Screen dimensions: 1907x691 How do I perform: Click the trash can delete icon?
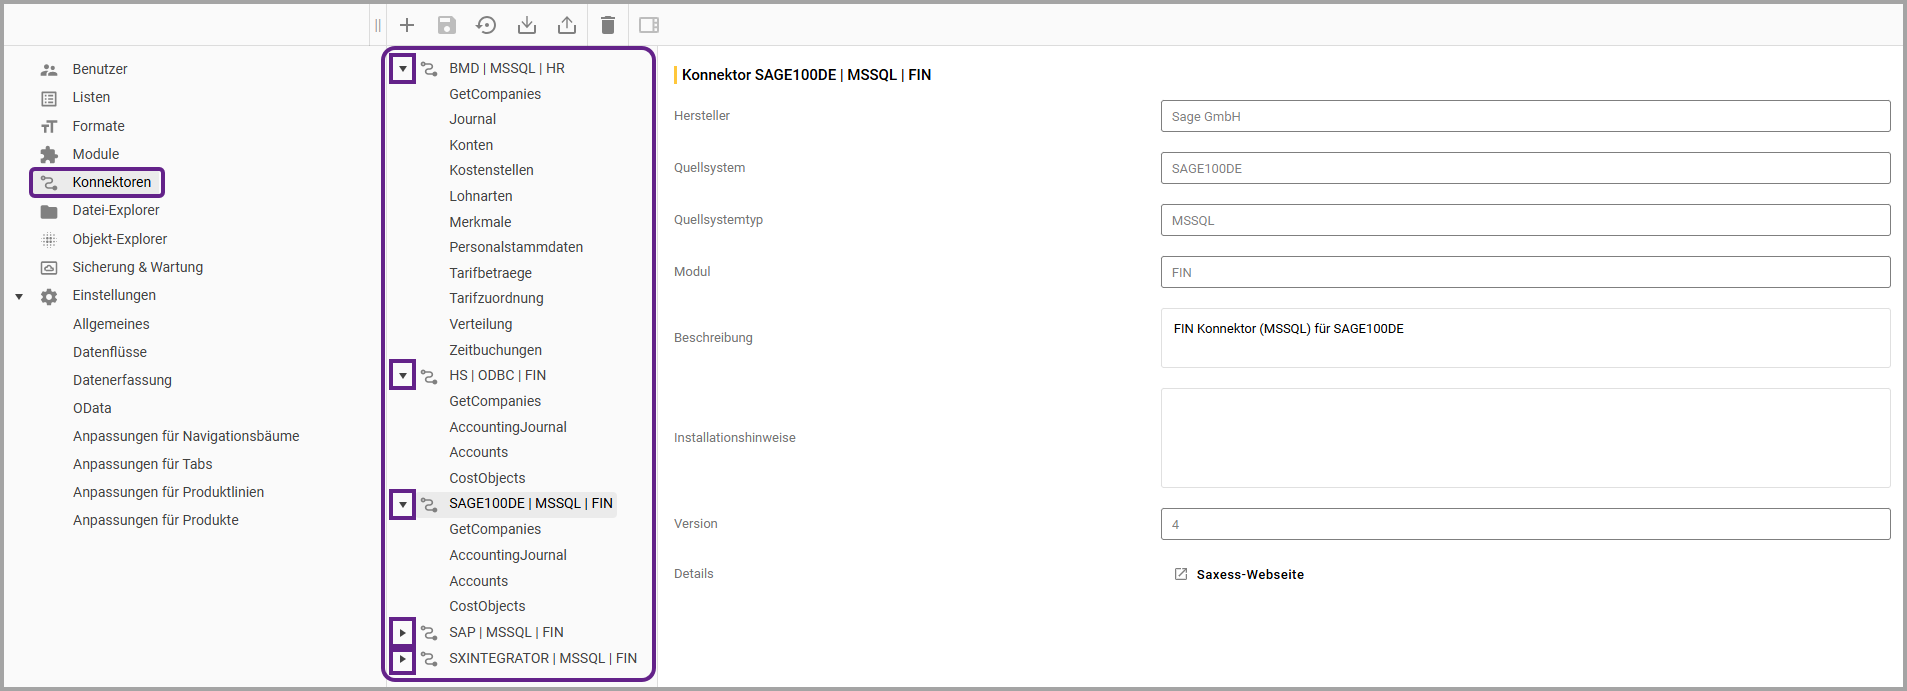tap(607, 25)
